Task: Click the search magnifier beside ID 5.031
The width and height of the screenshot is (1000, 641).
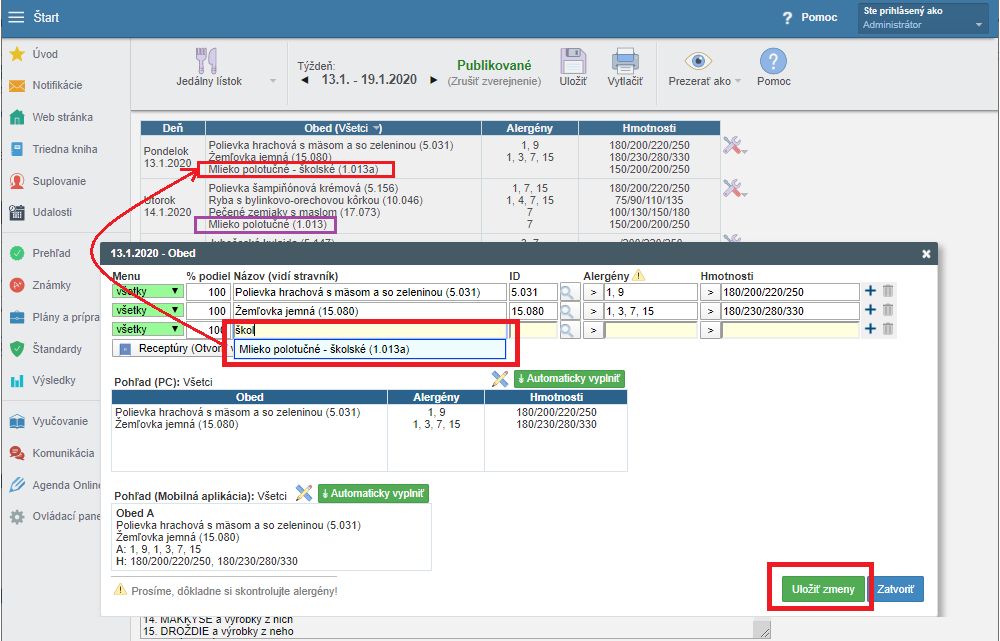Action: (x=568, y=292)
